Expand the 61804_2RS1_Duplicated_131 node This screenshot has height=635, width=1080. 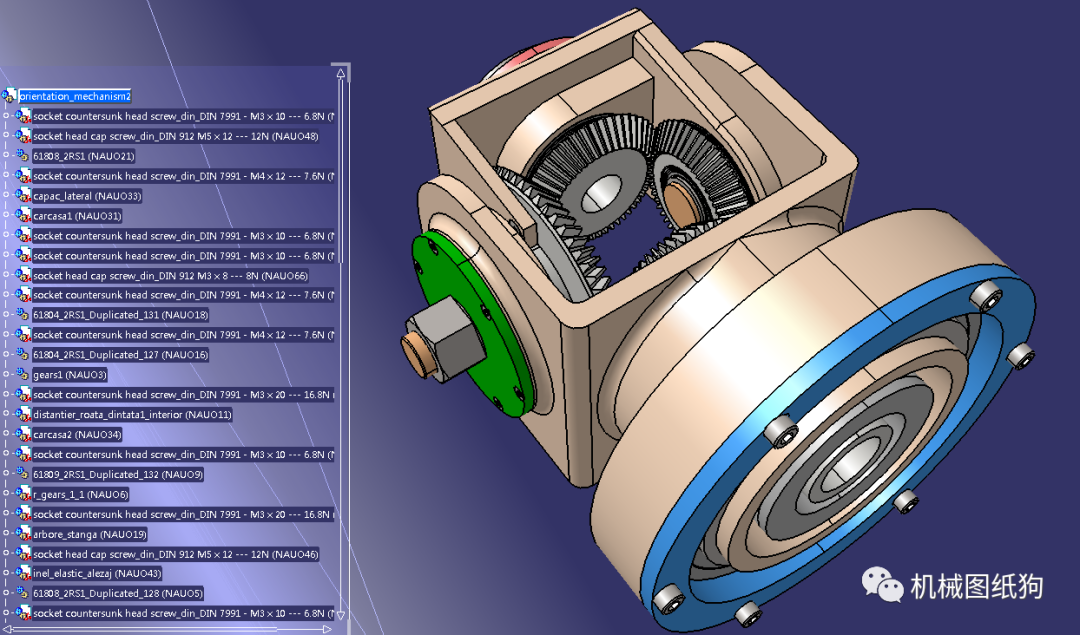(x=6, y=315)
